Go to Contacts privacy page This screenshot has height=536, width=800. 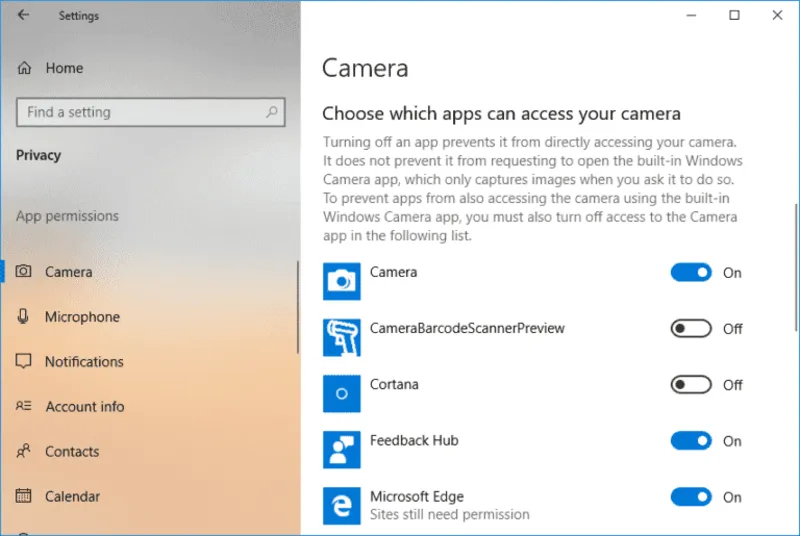pos(72,452)
